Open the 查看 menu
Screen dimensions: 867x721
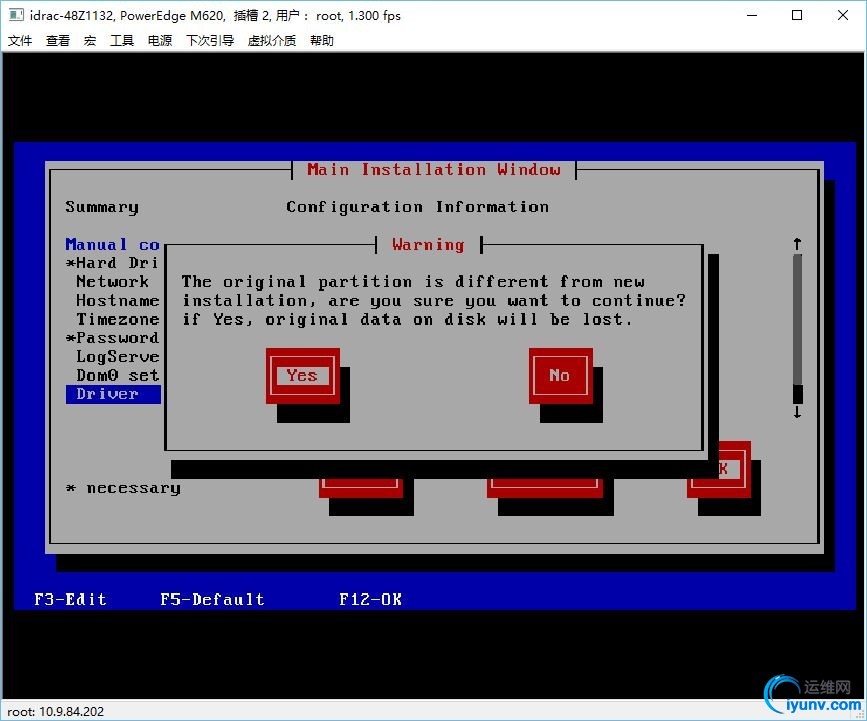pyautogui.click(x=58, y=40)
